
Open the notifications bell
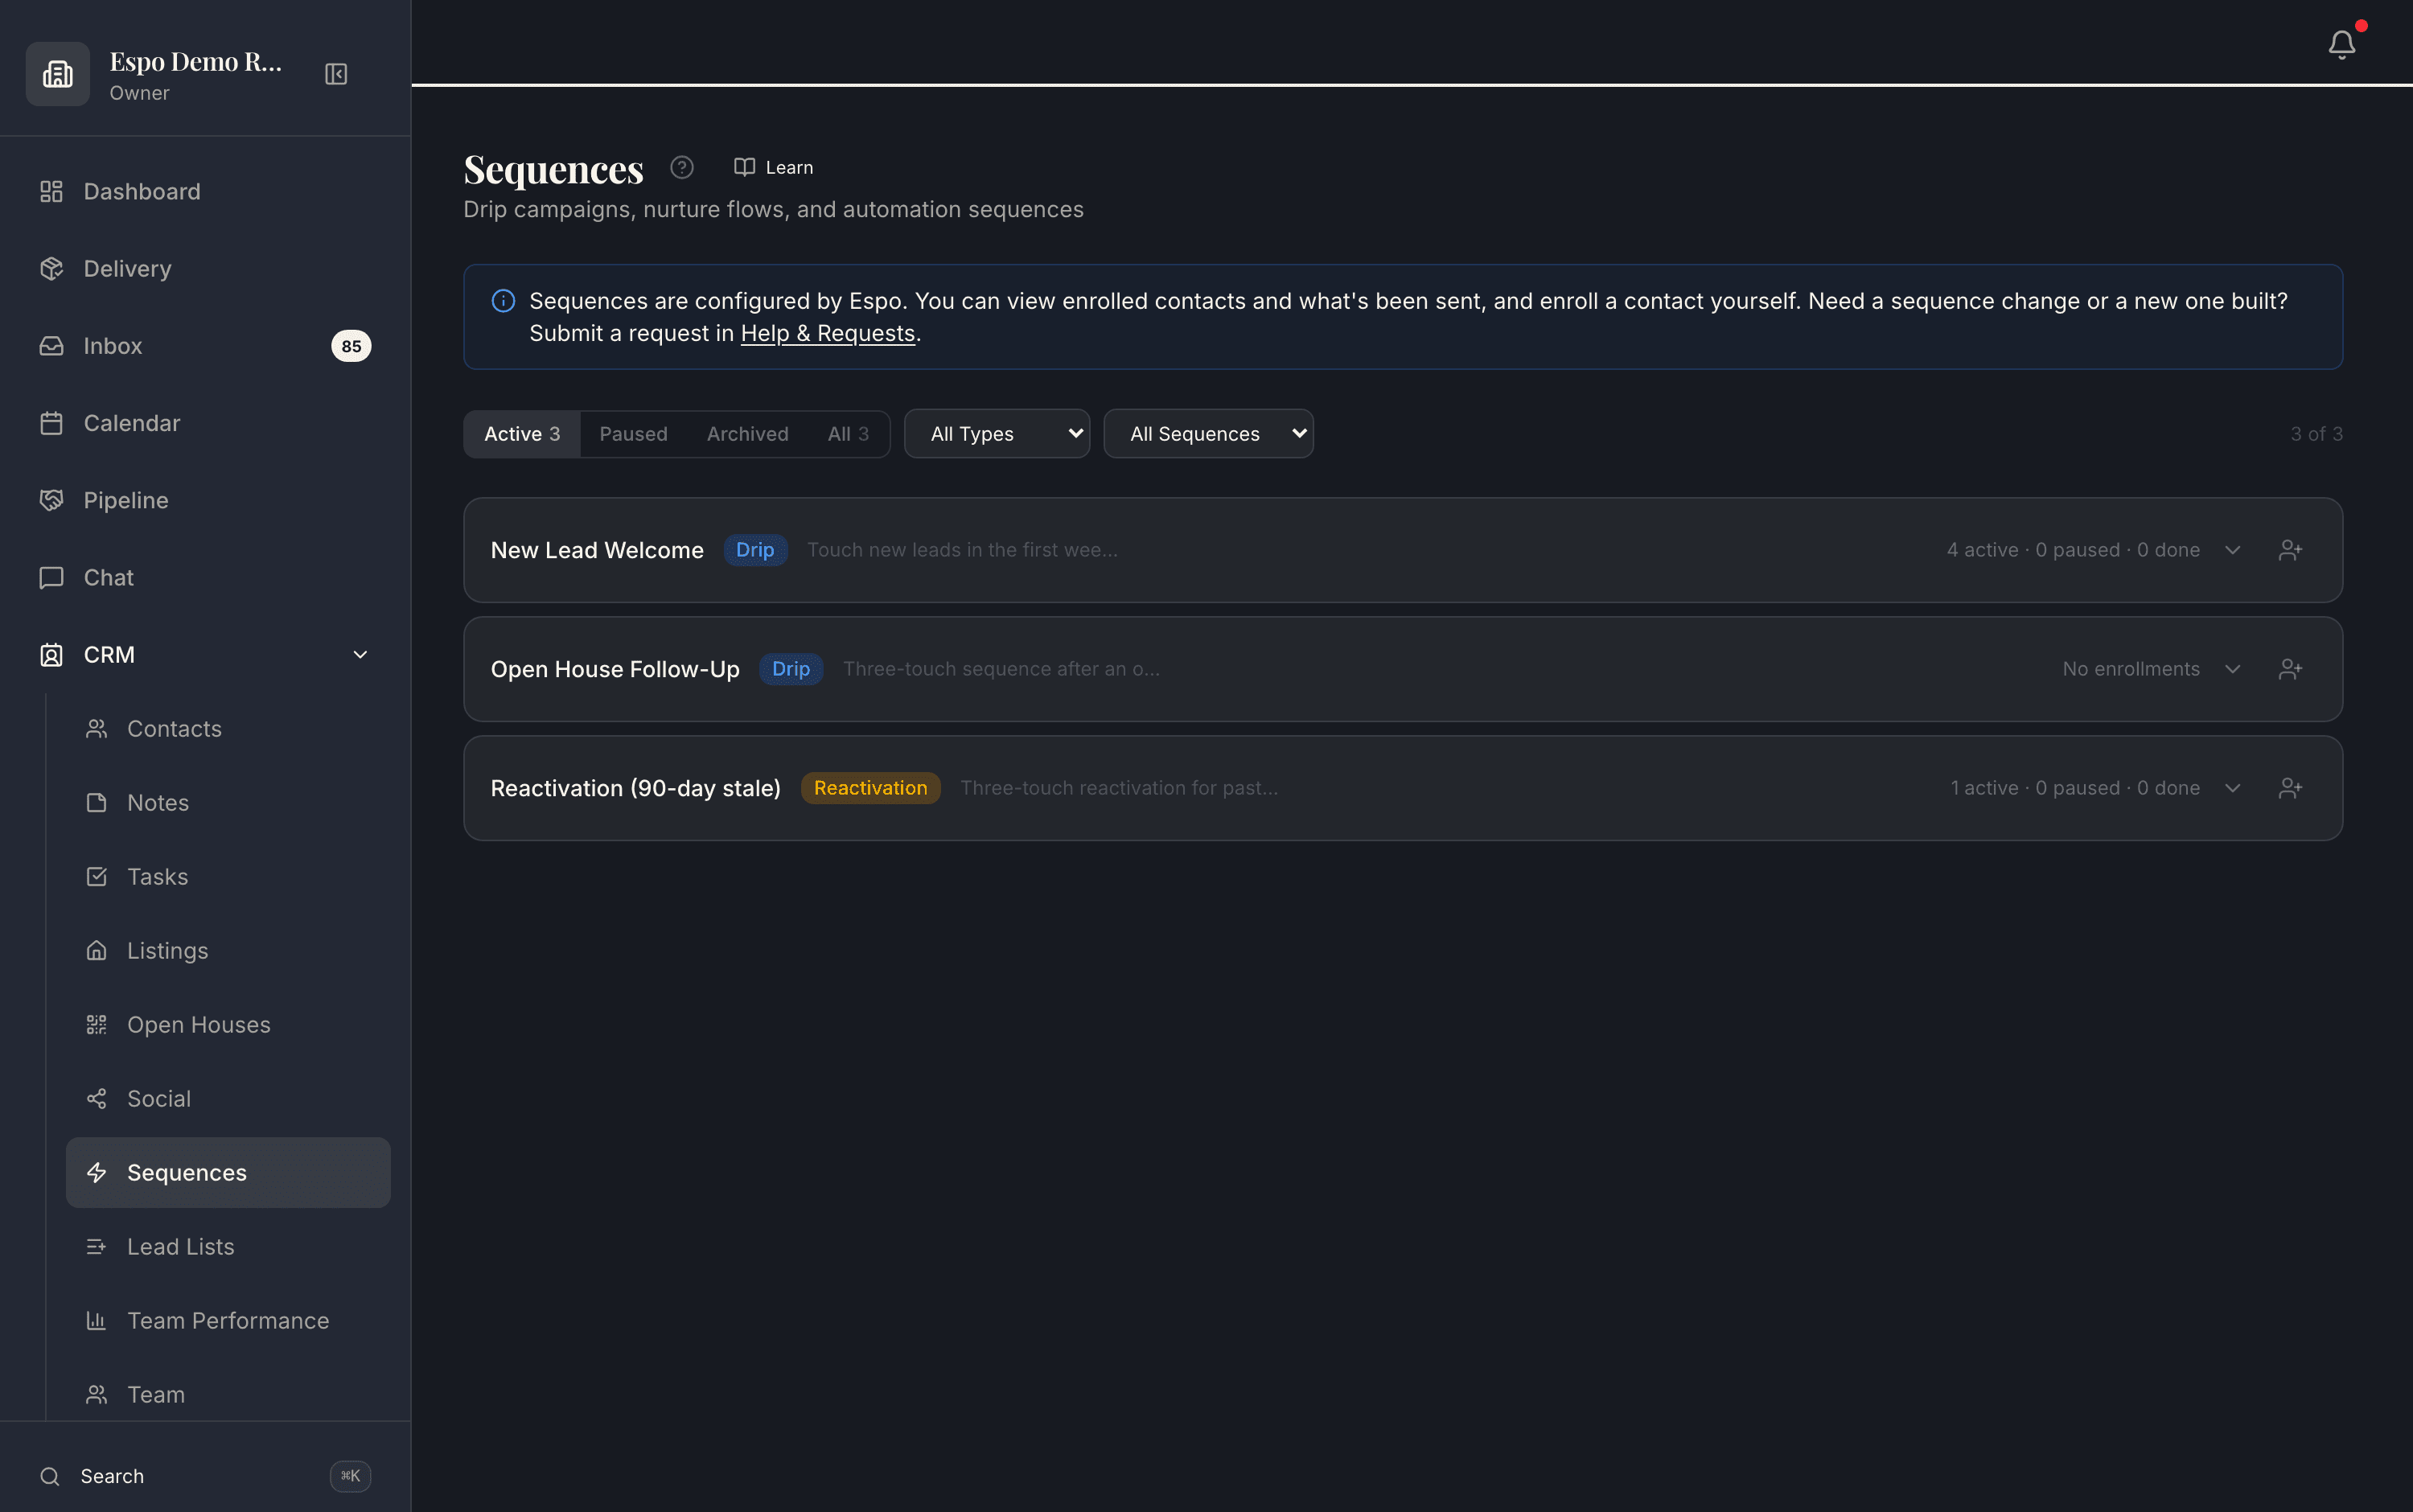pyautogui.click(x=2341, y=44)
